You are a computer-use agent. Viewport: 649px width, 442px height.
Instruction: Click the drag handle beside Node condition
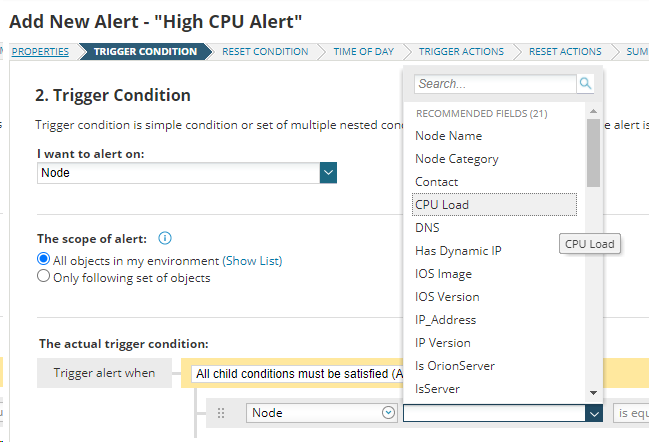point(221,413)
